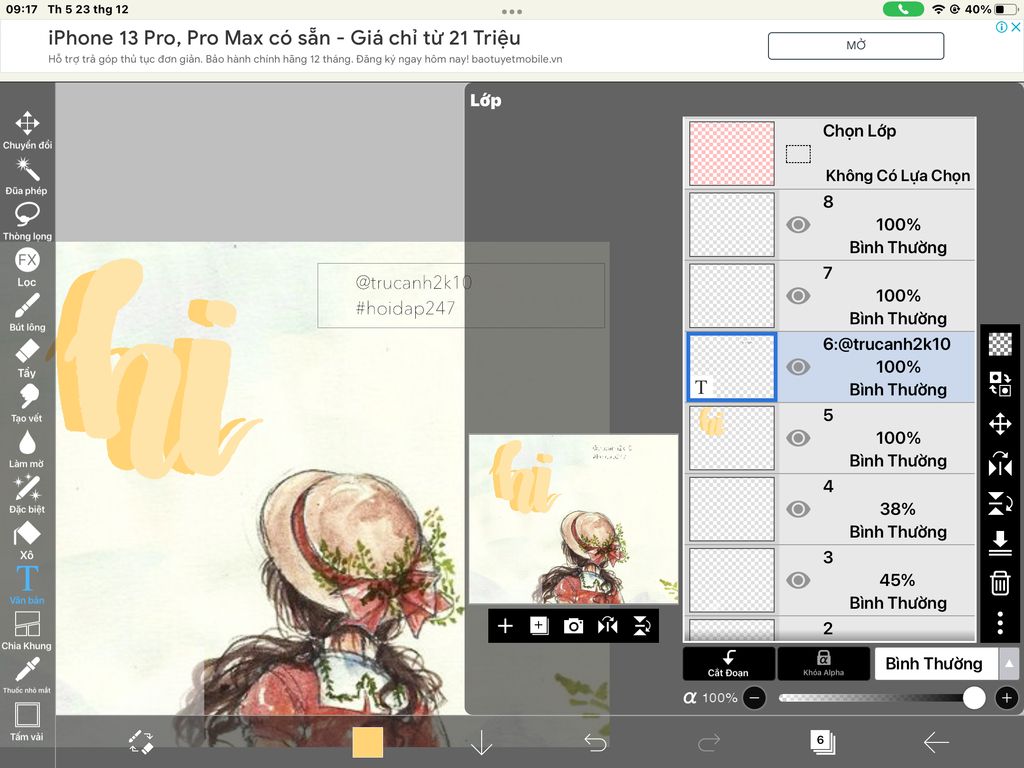The width and height of the screenshot is (1024, 768).
Task: Click the trash icon to delete layer
Action: (x=1000, y=583)
